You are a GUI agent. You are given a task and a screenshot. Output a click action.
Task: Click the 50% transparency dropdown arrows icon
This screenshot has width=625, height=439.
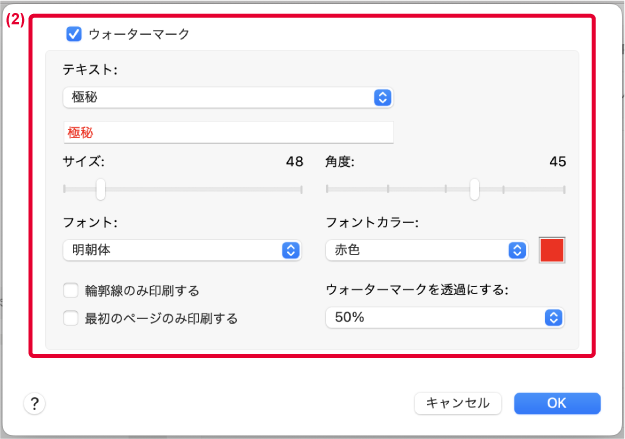point(553,318)
